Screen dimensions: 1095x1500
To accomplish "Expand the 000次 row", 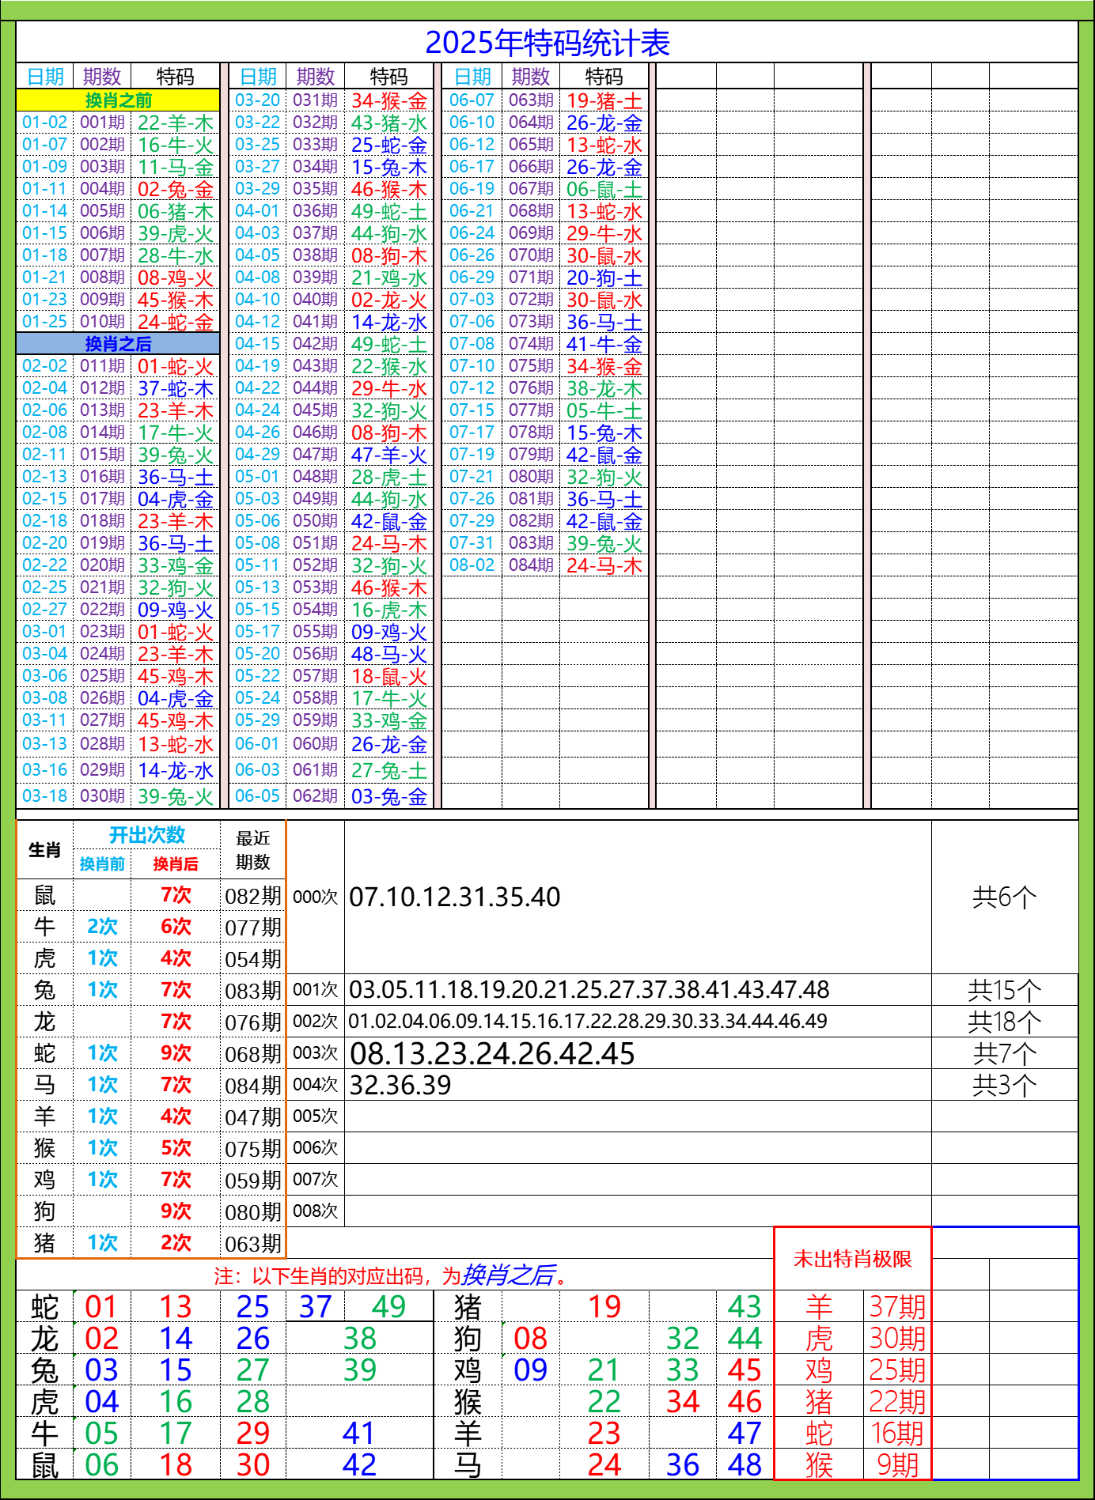I will click(317, 895).
